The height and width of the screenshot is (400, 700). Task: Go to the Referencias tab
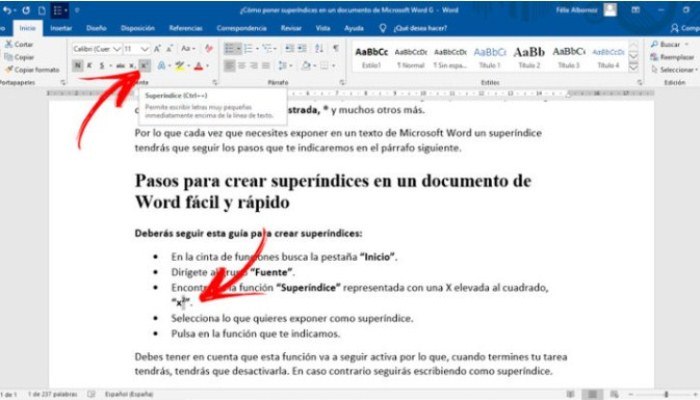point(186,28)
